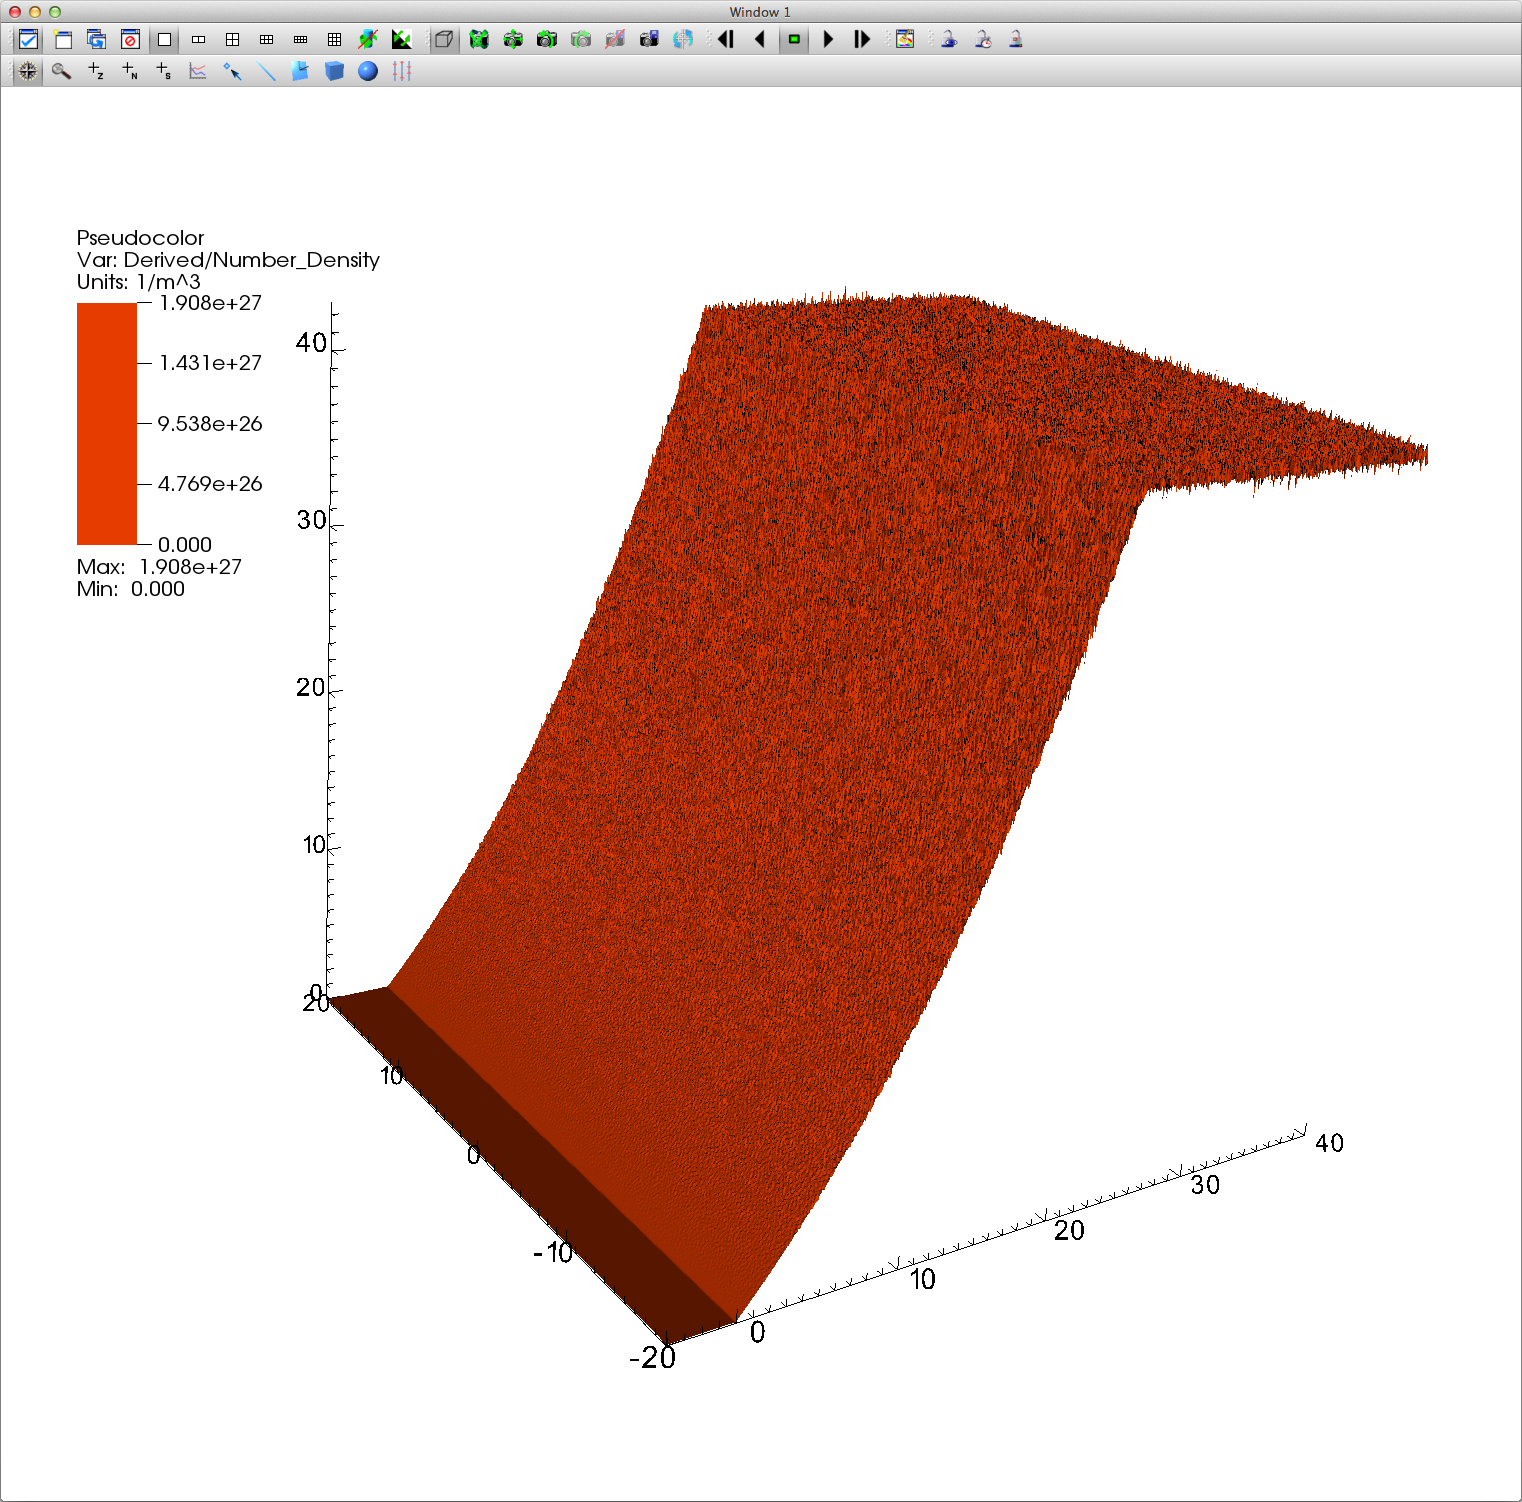Click the Window 1 title bar
The image size is (1522, 1502).
click(760, 12)
